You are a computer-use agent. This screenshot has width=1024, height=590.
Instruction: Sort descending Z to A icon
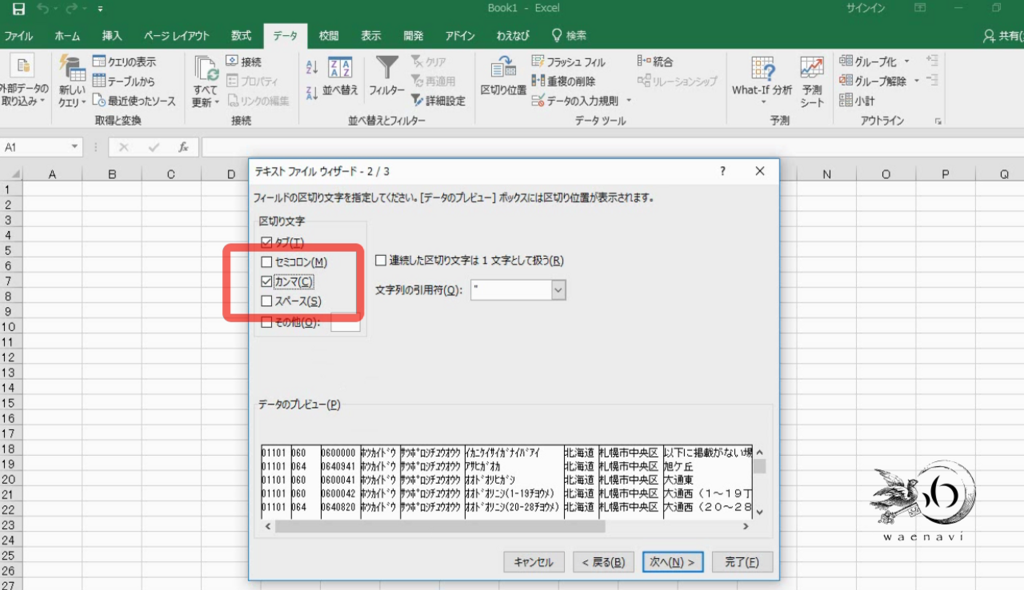[x=312, y=93]
